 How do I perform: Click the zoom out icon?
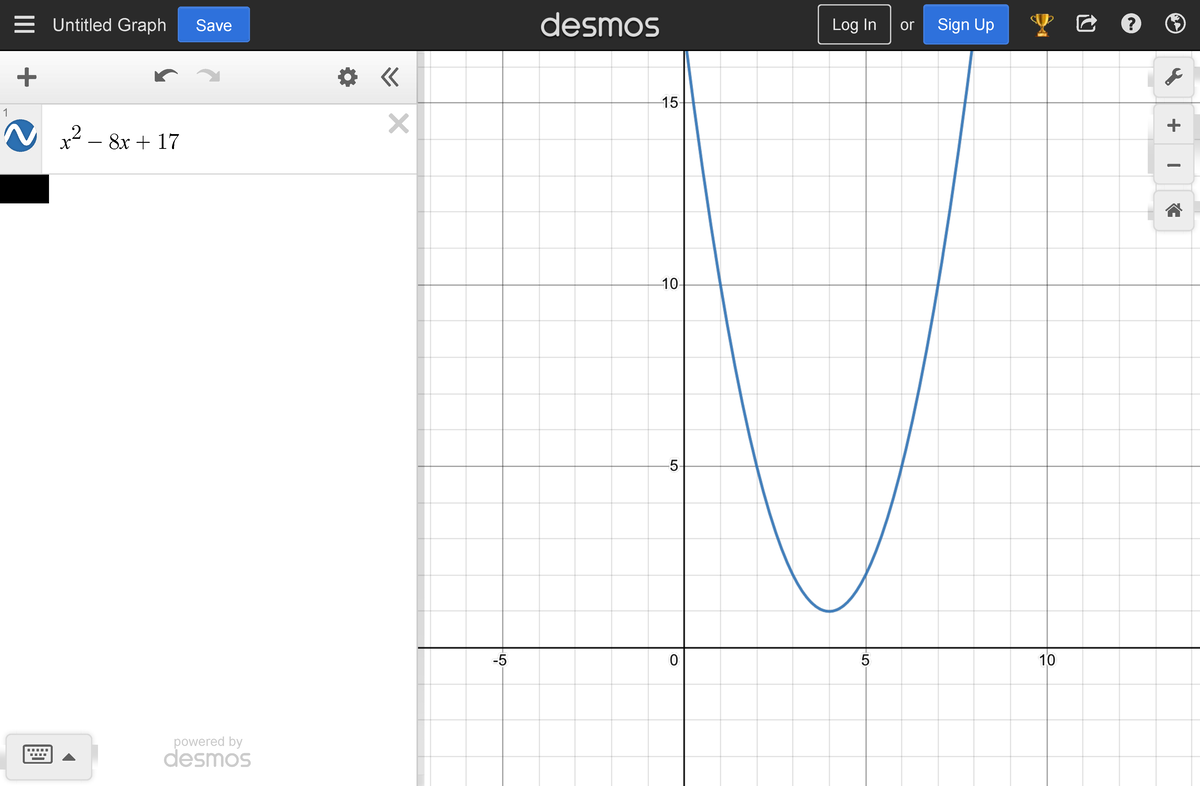pyautogui.click(x=1174, y=164)
